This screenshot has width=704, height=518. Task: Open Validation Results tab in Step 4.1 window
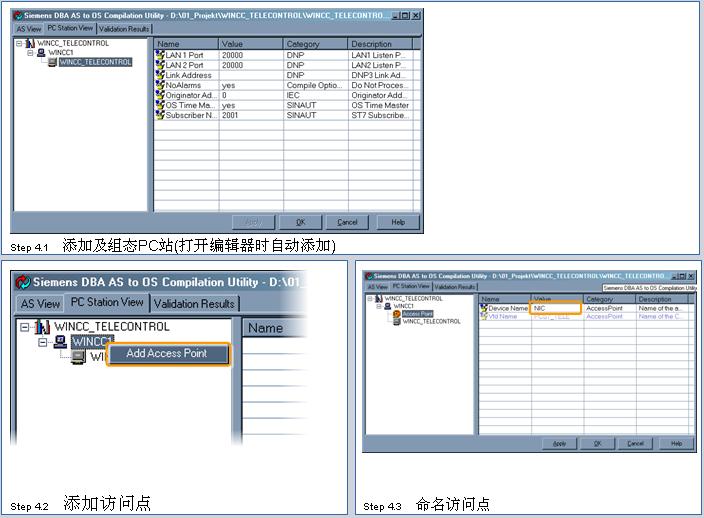click(124, 29)
